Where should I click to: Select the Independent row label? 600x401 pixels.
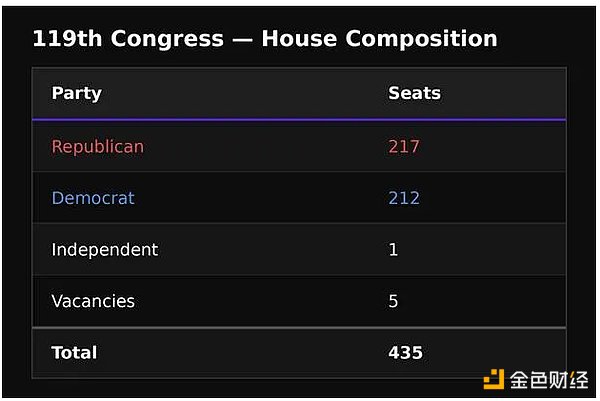tap(105, 250)
